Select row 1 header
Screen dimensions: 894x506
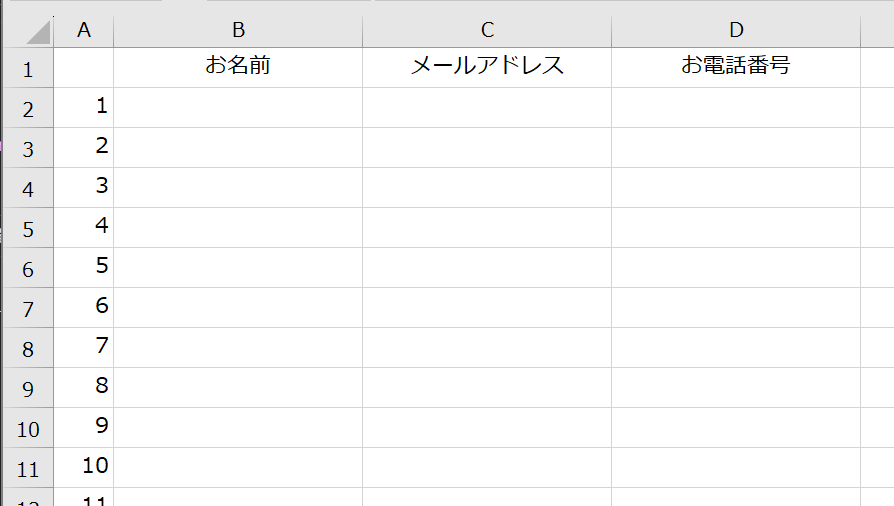27,69
